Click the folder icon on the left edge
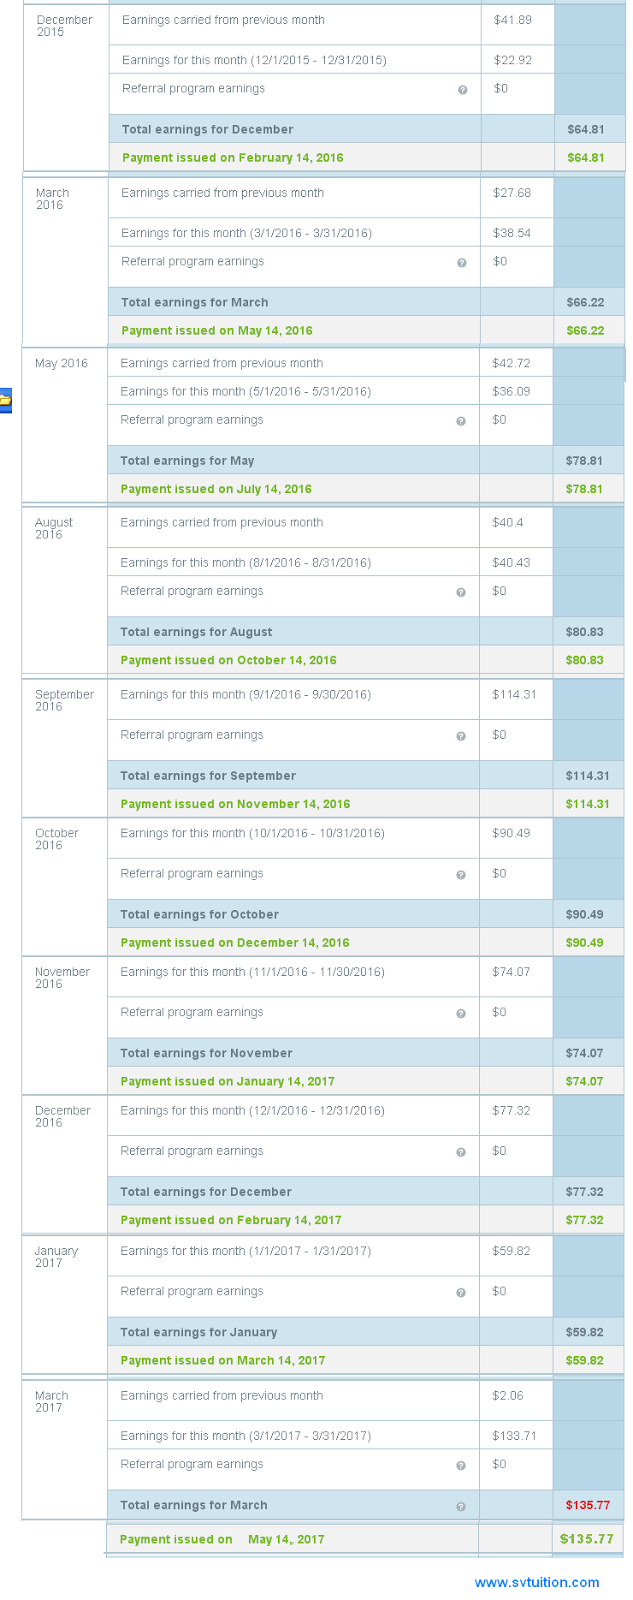The height and width of the screenshot is (1600, 633). (x=5, y=400)
